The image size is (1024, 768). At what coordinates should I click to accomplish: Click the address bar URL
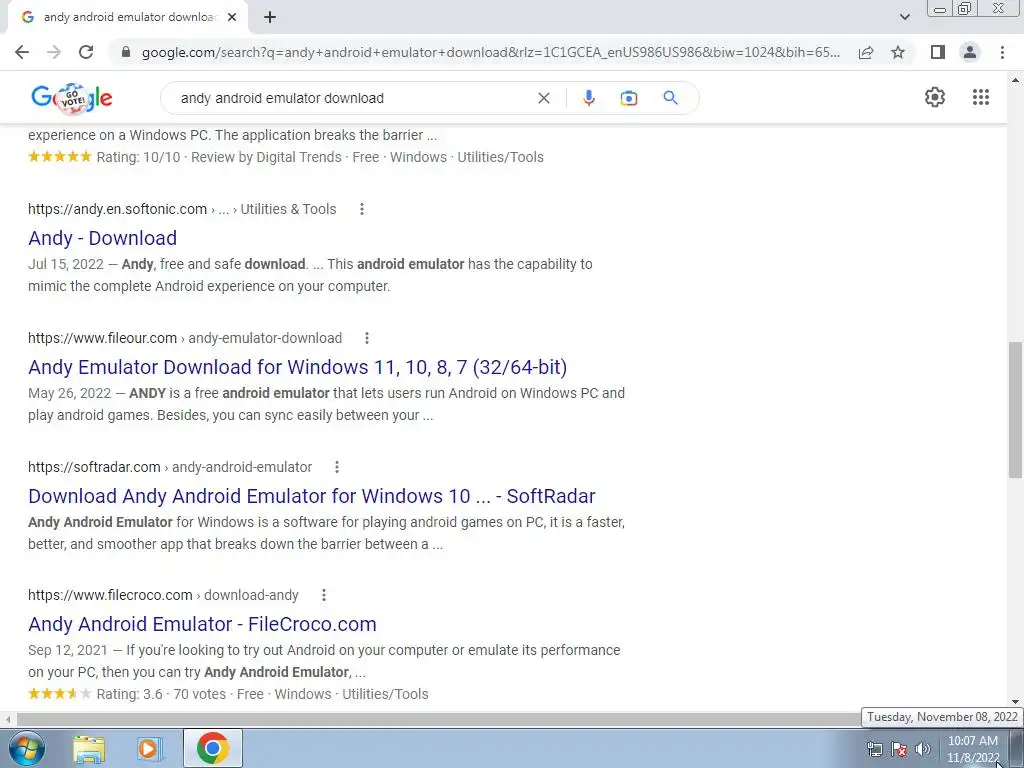point(490,52)
